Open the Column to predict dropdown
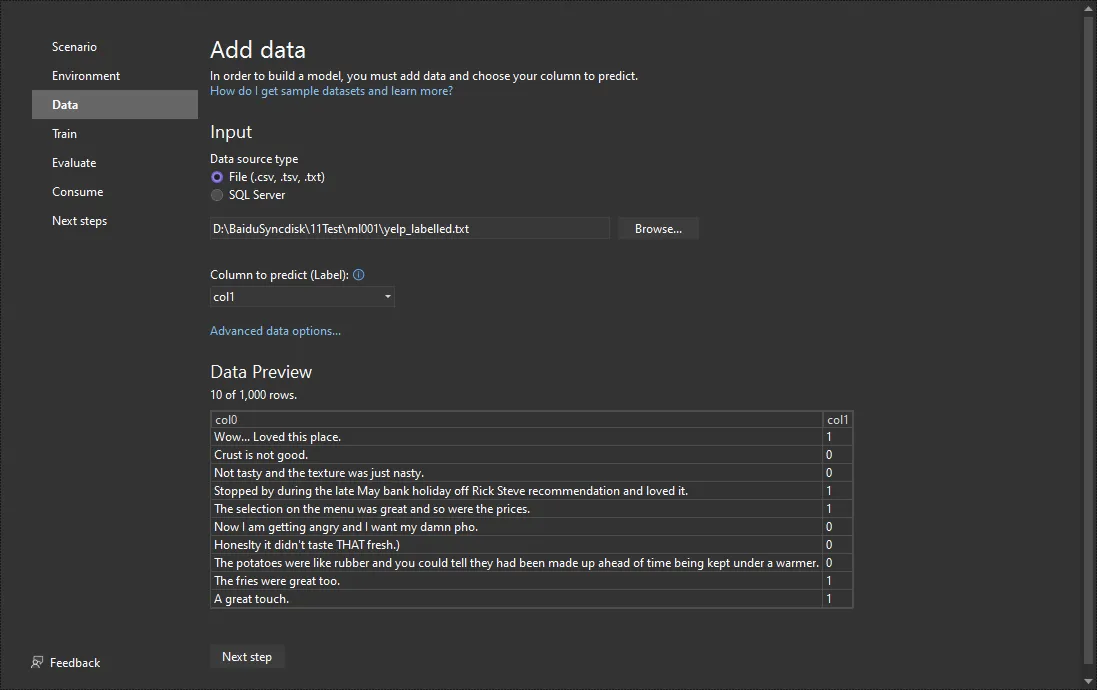 tap(302, 297)
